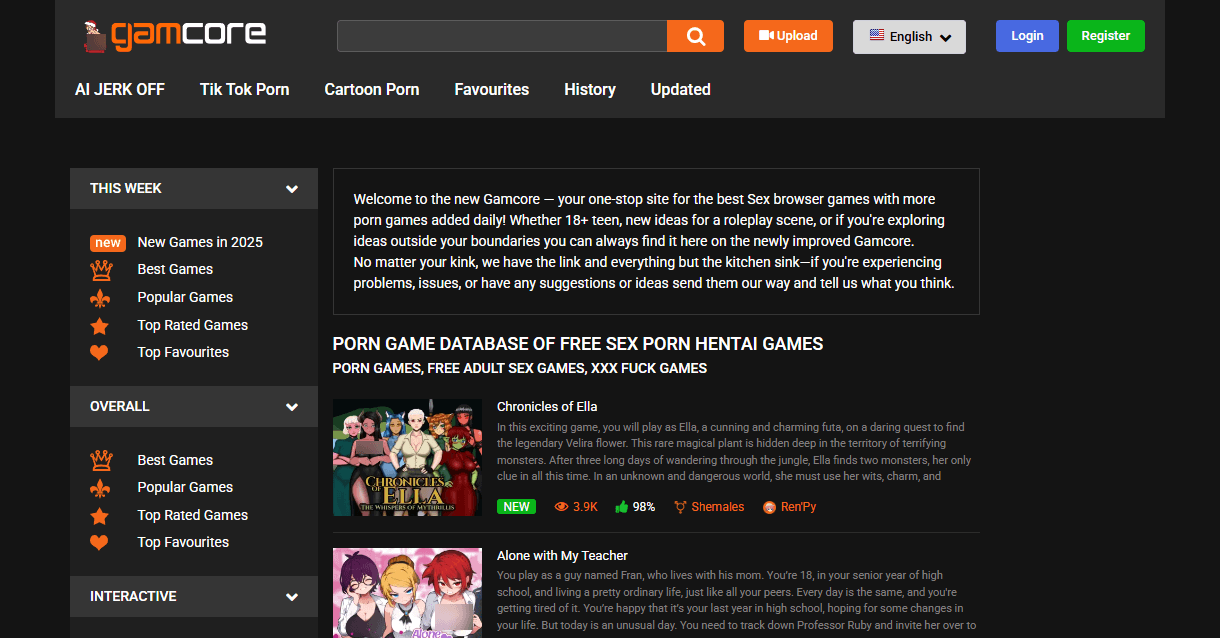Click the Upload button

pyautogui.click(x=788, y=36)
